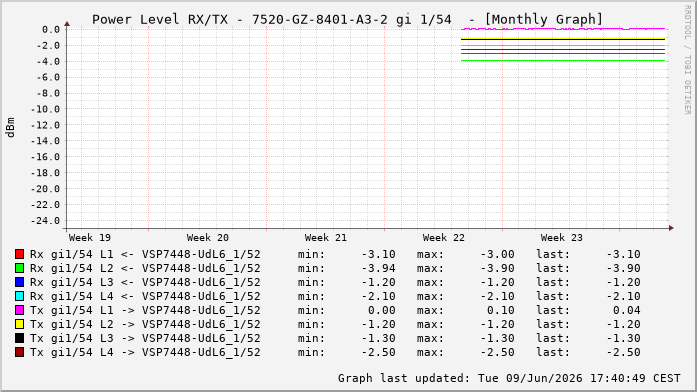Click Rx L2 min value -3.94

pos(378,268)
